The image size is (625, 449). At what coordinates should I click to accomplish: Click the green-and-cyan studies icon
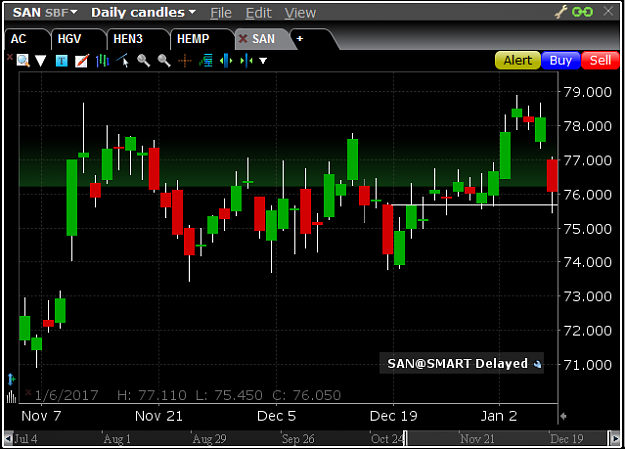206,61
